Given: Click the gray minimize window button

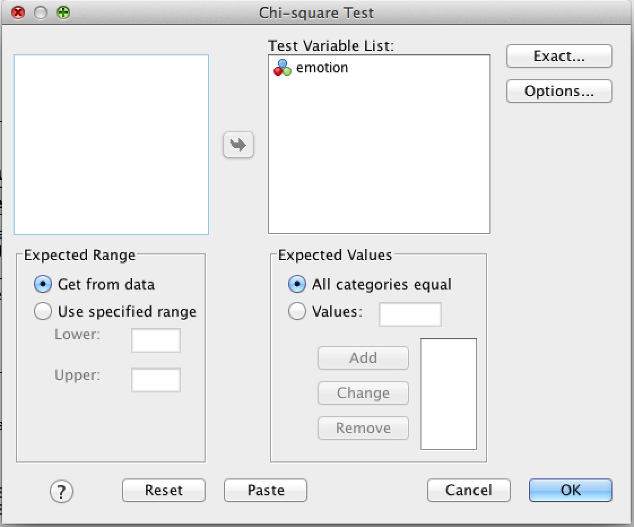Looking at the screenshot, I should 40,13.
